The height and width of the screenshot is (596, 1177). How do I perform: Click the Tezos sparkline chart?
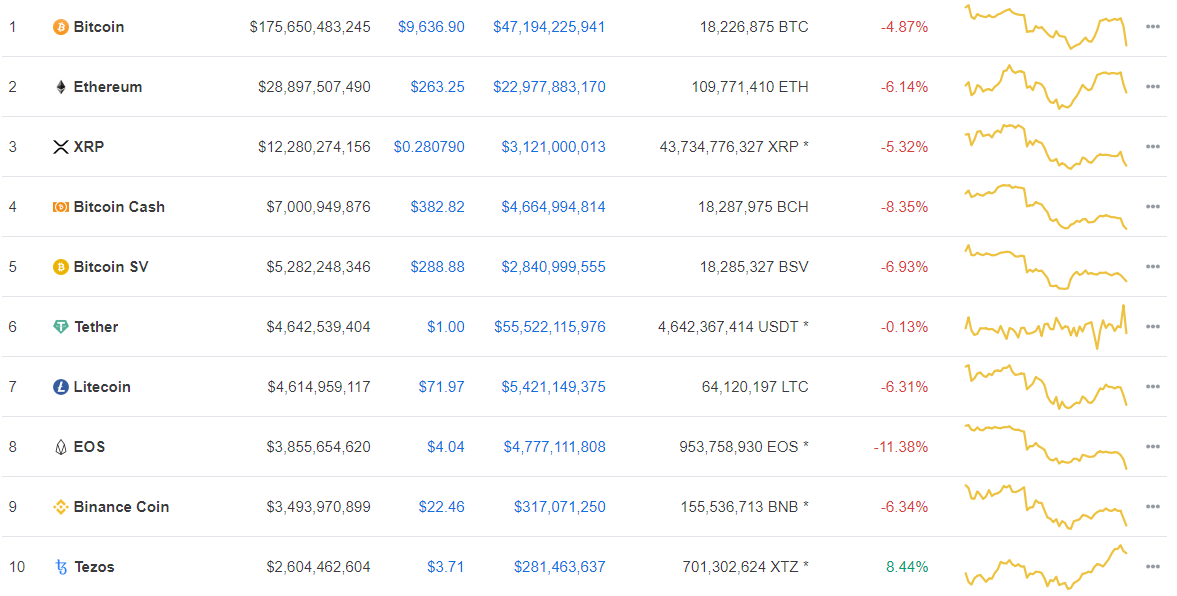click(x=1045, y=566)
